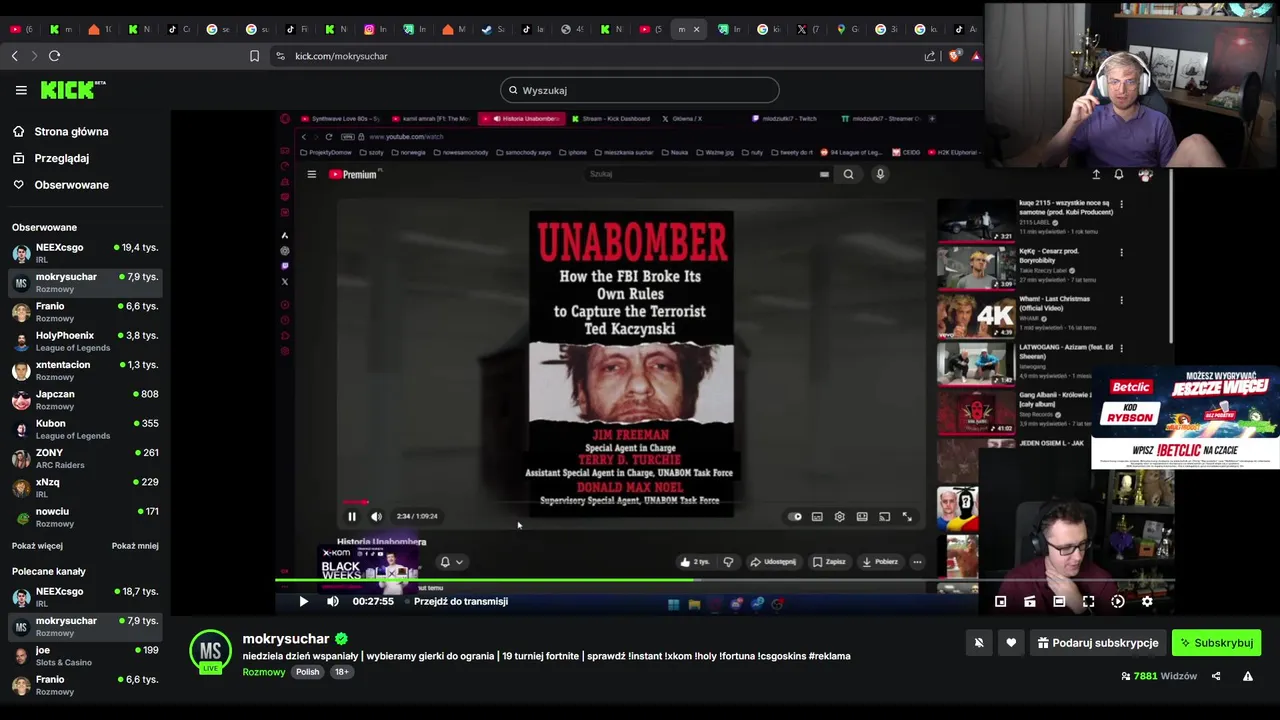
Task: Reload the page
Action: (55, 56)
